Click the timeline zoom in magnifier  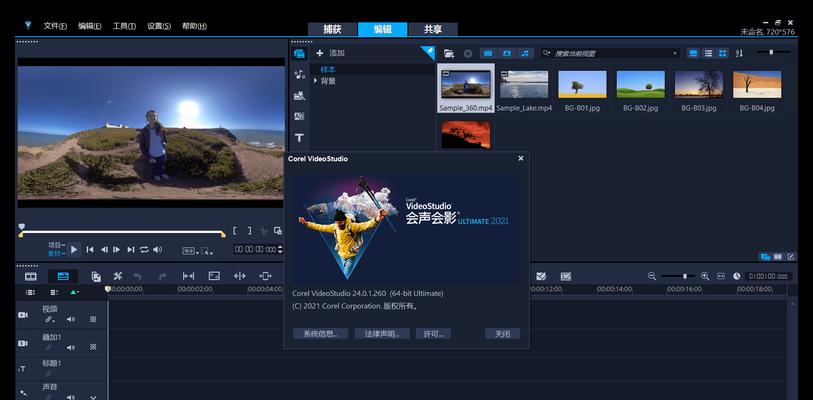[705, 277]
